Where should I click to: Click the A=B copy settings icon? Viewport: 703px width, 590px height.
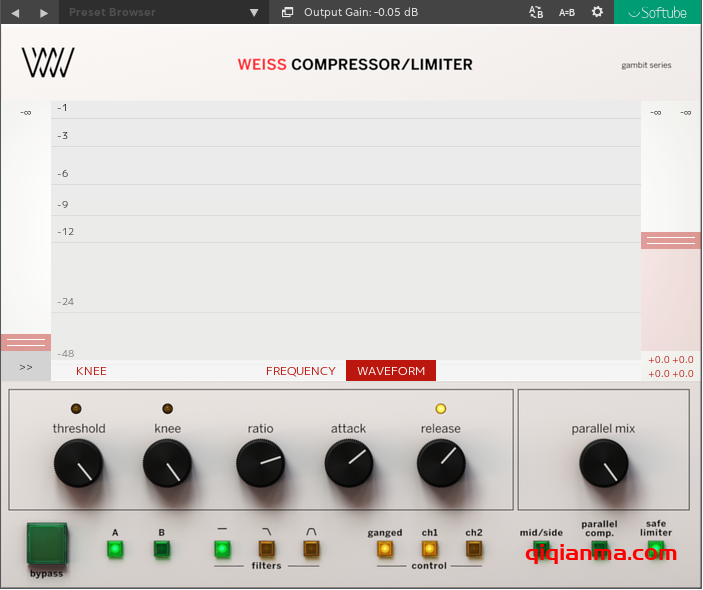567,12
